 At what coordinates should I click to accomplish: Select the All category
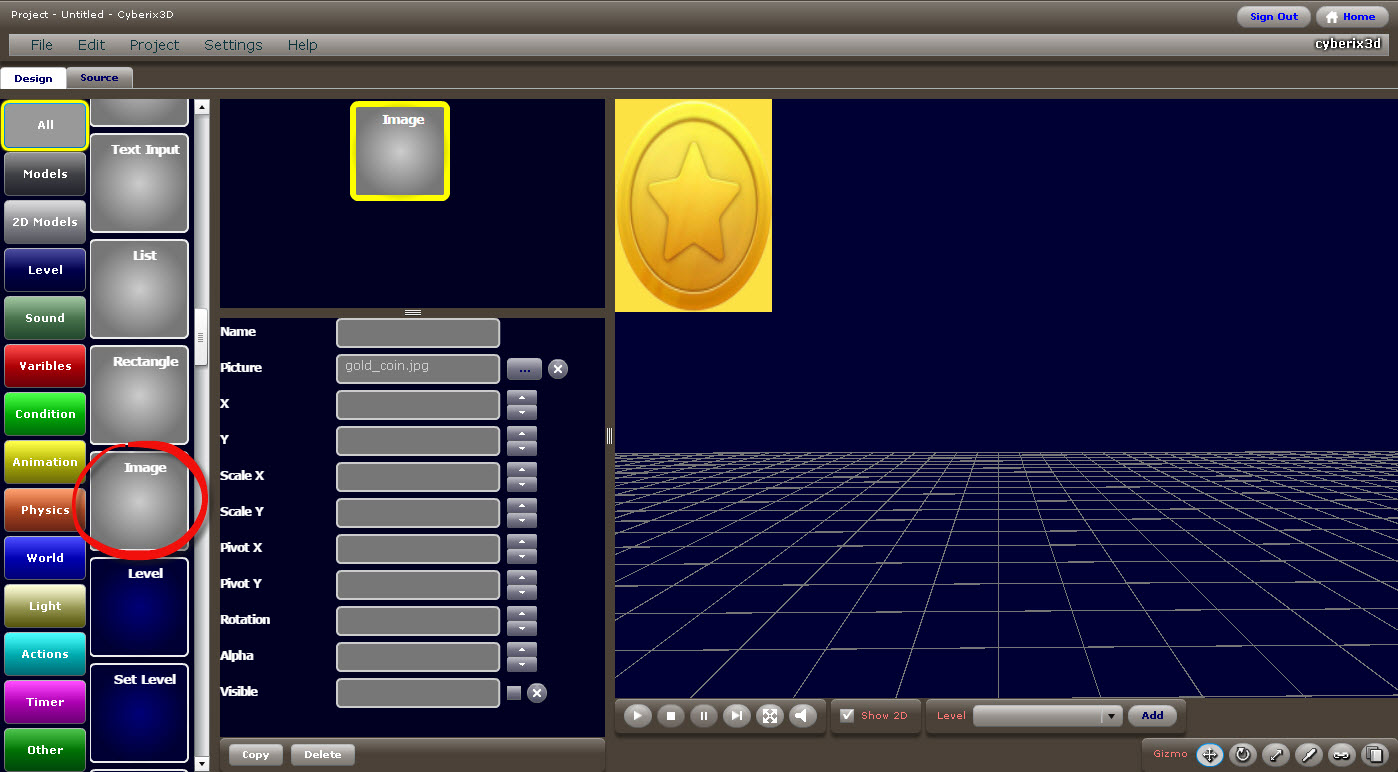coord(45,125)
